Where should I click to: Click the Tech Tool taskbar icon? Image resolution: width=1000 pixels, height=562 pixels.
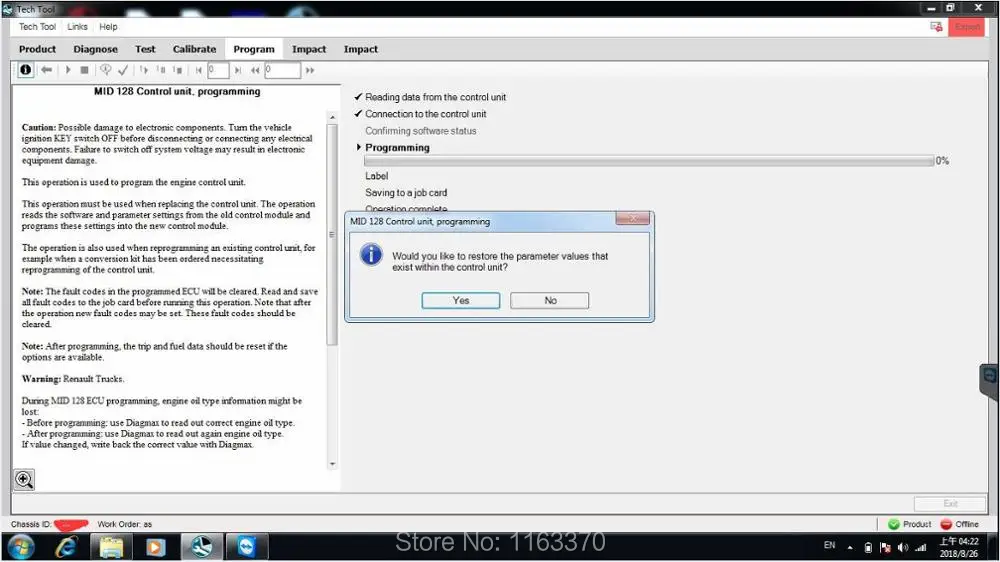[x=202, y=547]
